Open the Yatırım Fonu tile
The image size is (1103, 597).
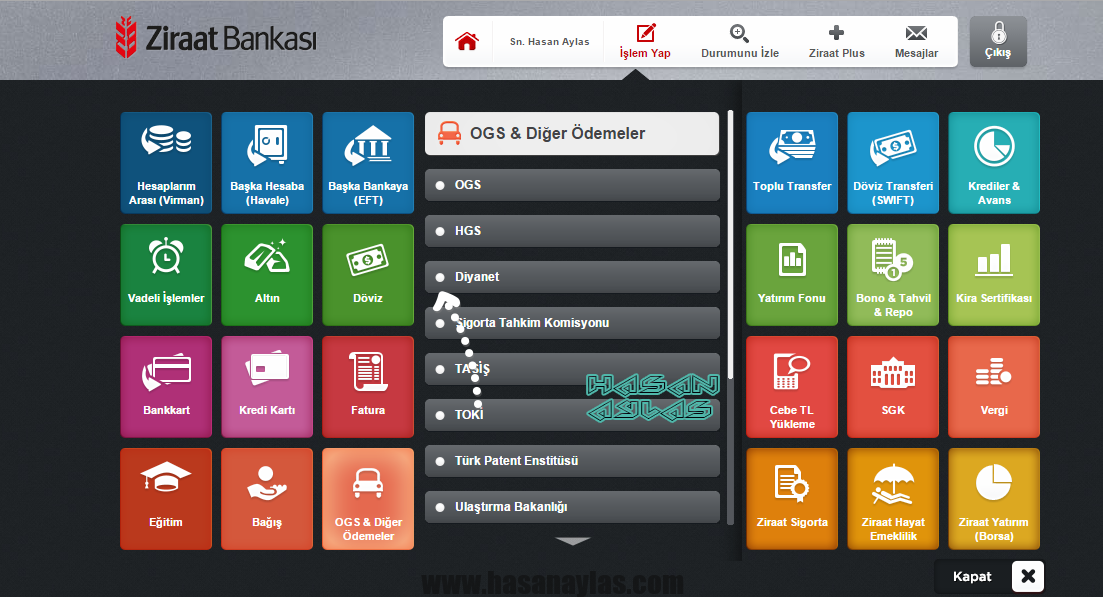point(792,274)
